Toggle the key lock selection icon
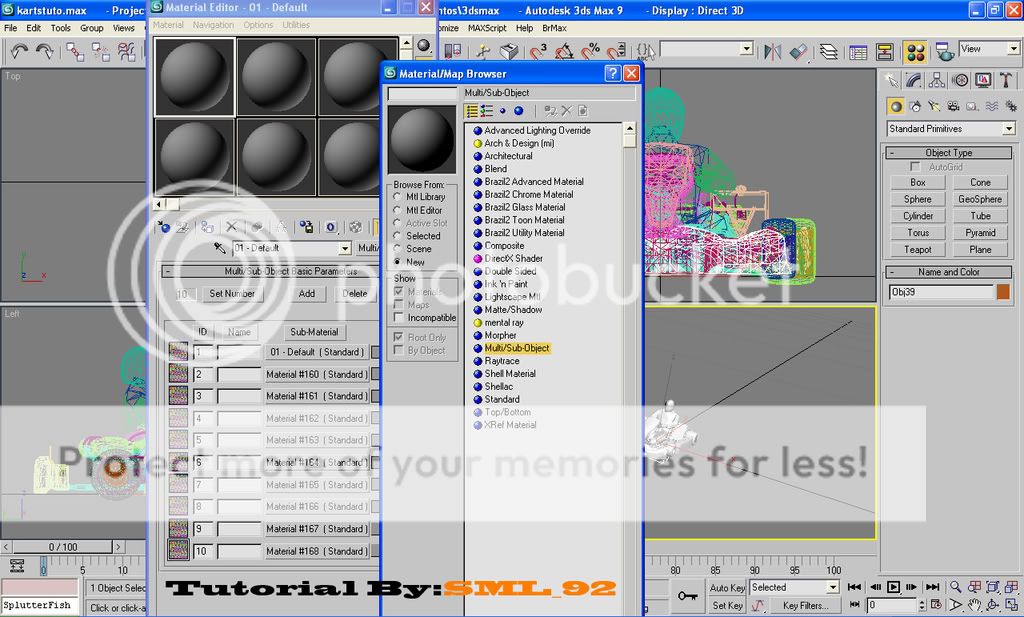1024x617 pixels. 687,595
